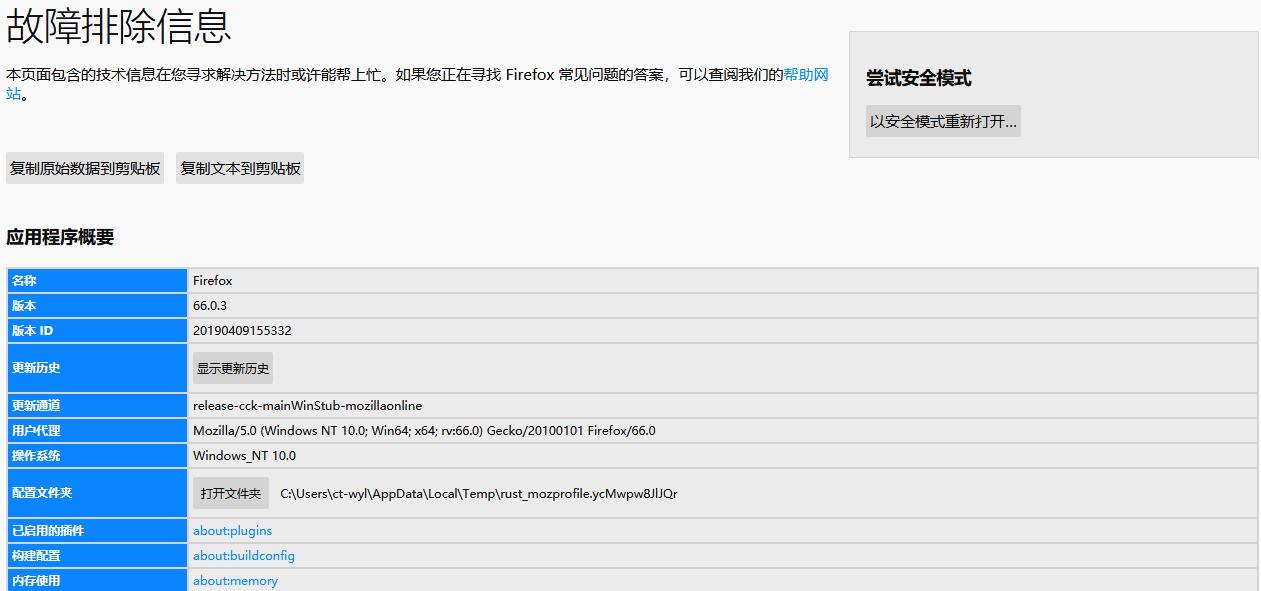Click the 应用程序概要 section heading
The image size is (1261, 591).
(60, 237)
